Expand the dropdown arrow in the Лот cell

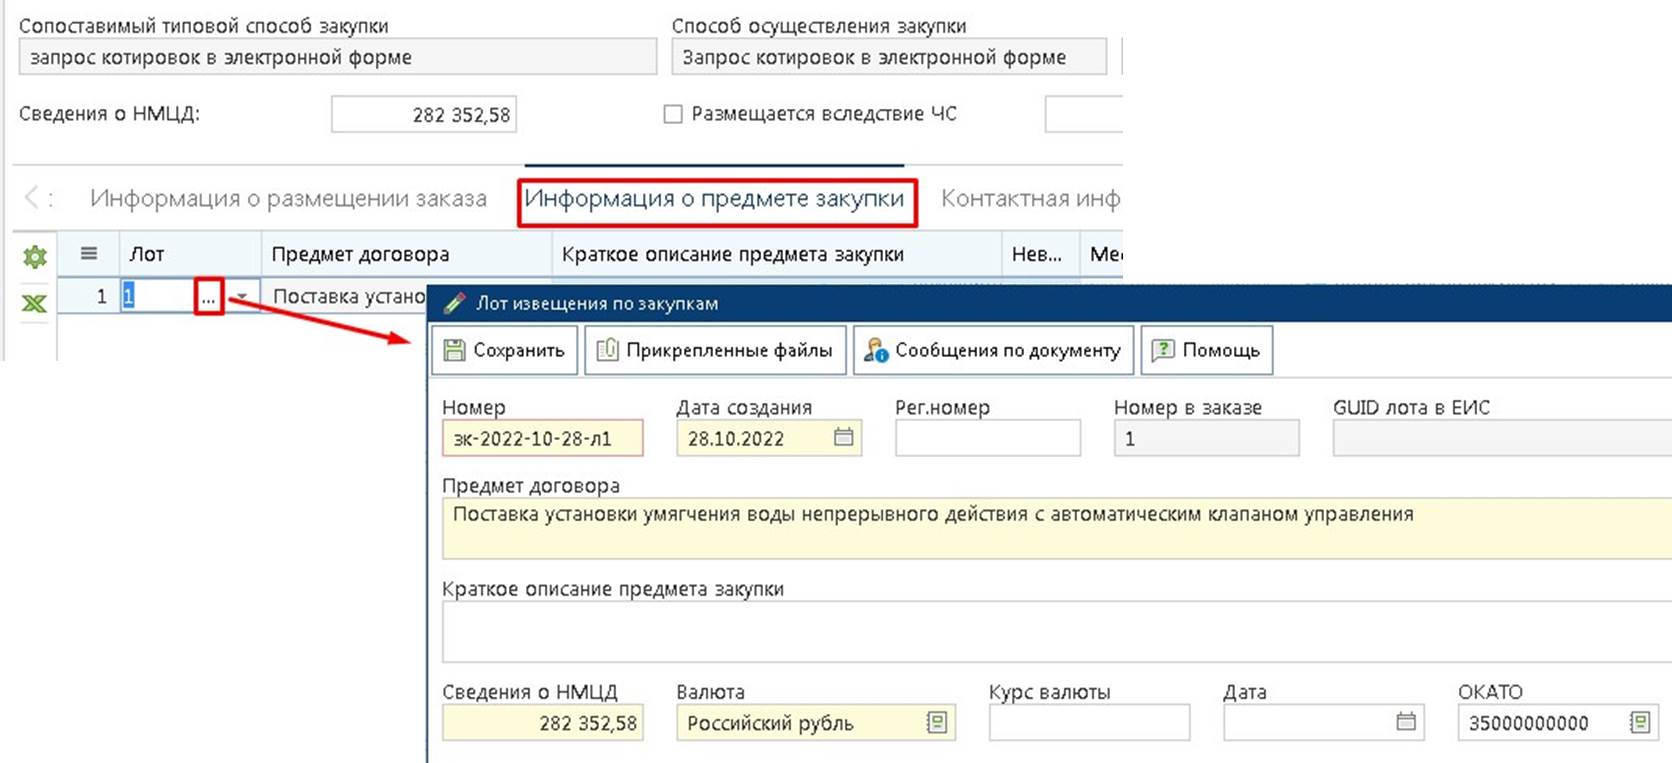(x=241, y=297)
